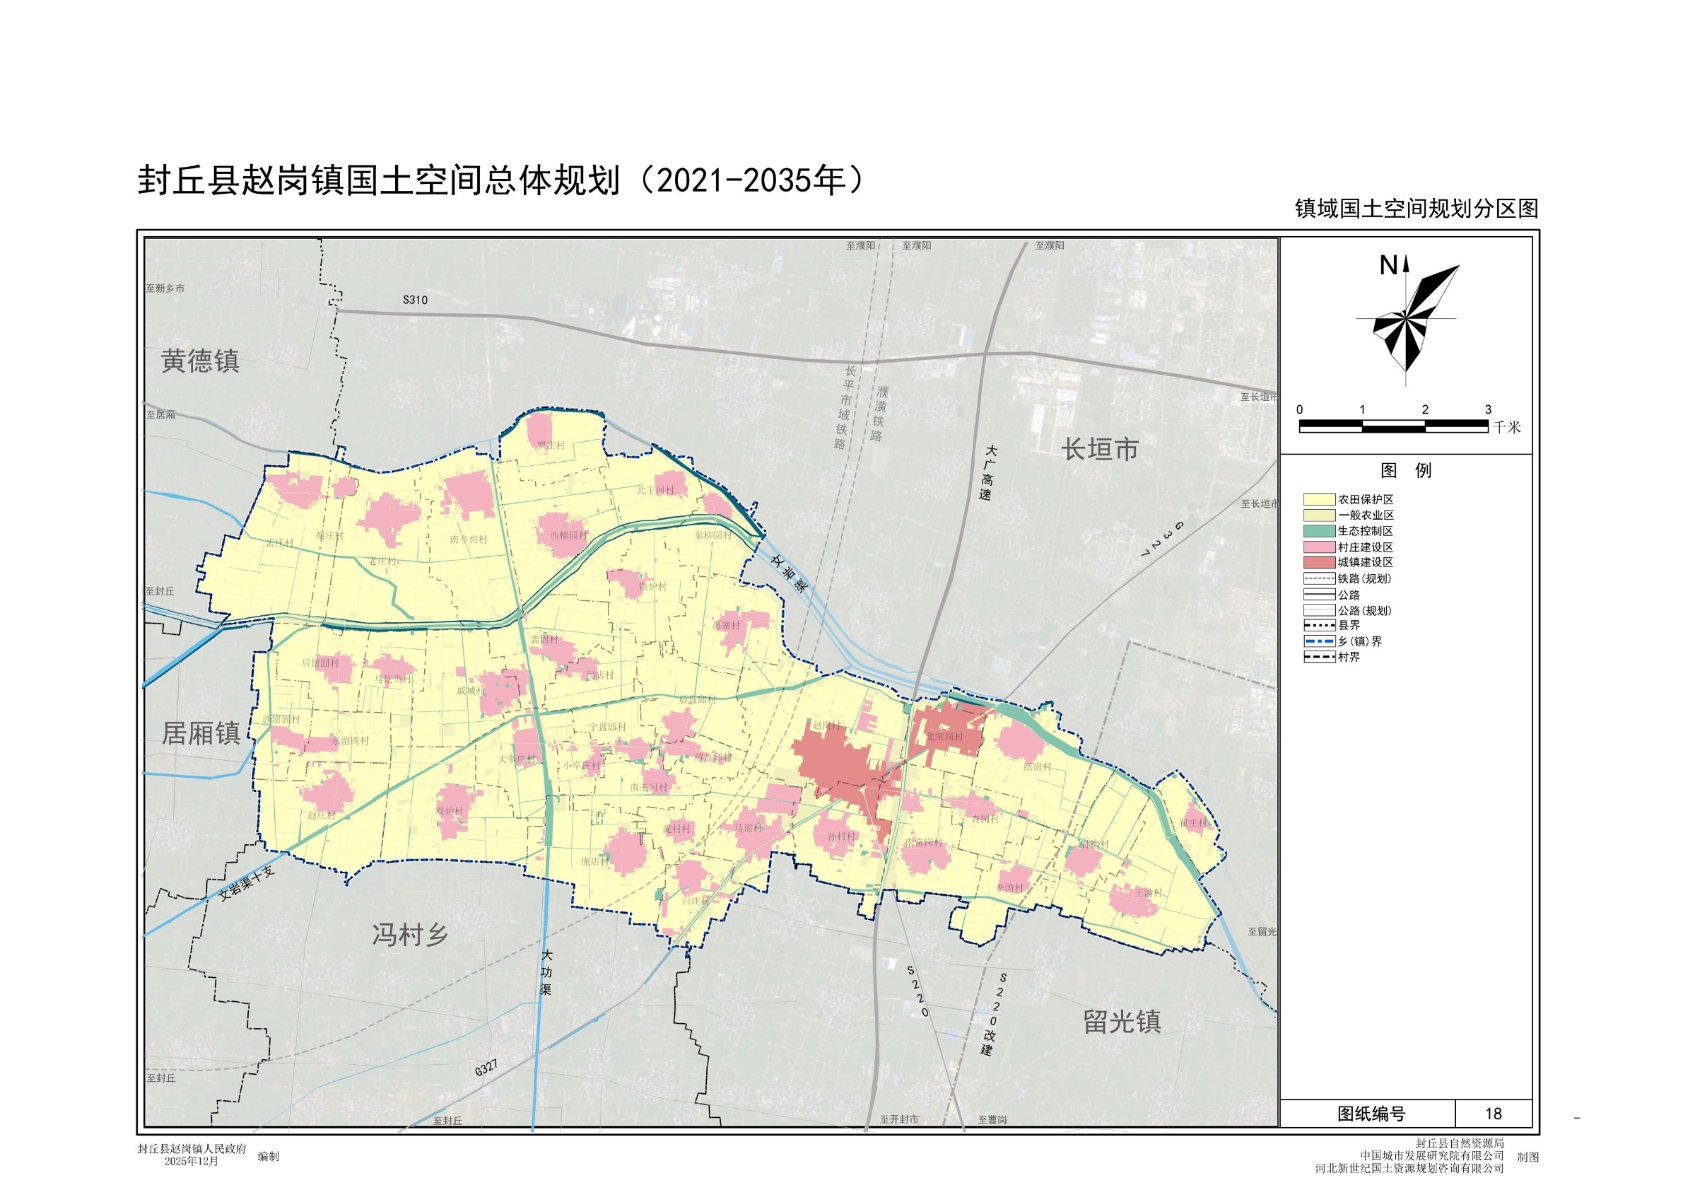Click the 居厢镇 label on the map
1683x1190 pixels.
[x=201, y=734]
